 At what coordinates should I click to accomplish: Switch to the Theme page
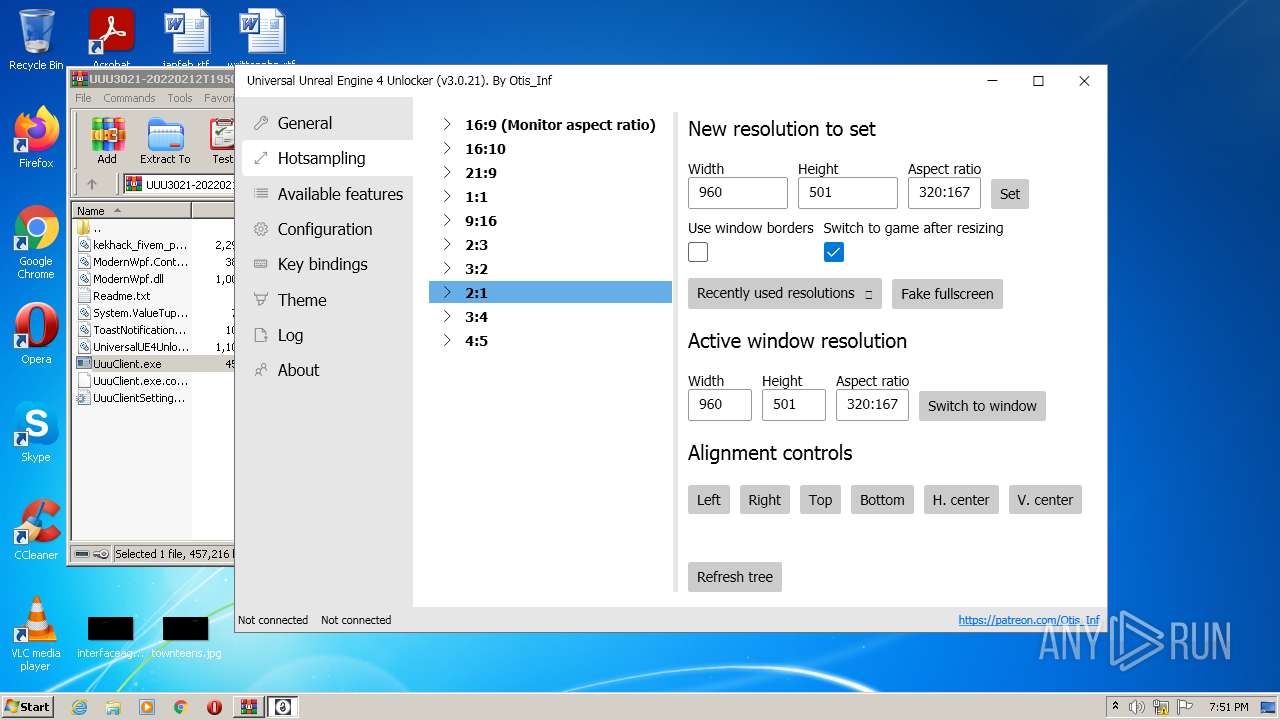coord(327,300)
